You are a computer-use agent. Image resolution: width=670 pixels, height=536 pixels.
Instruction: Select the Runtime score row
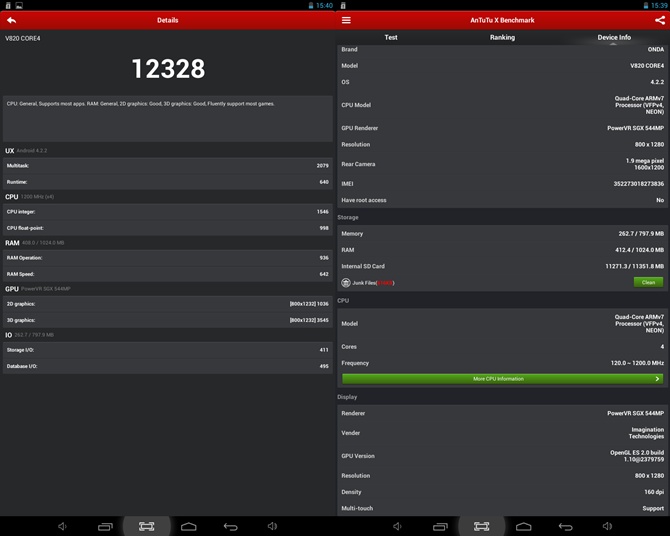[x=168, y=182]
